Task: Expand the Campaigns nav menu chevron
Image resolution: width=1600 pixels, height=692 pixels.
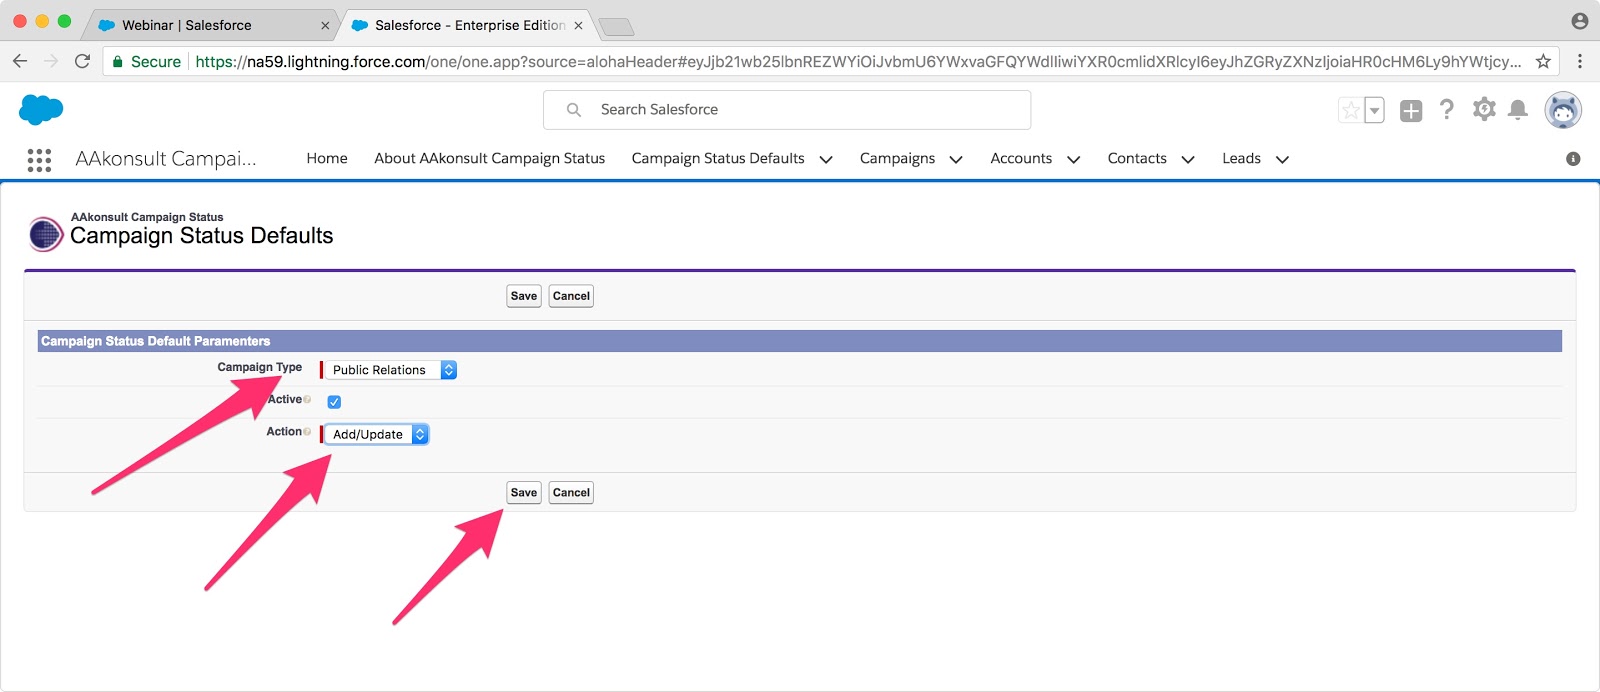Action: 956,159
